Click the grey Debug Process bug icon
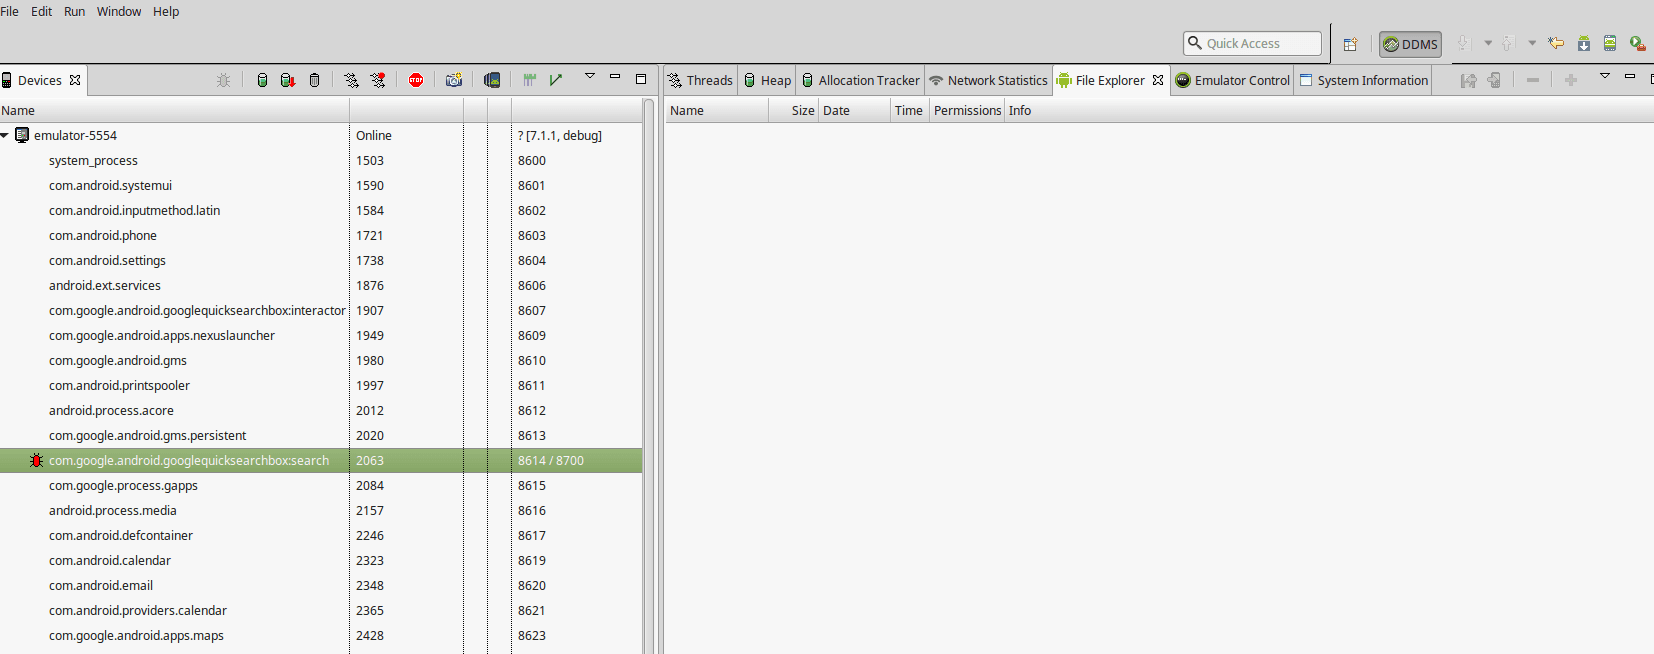The width and height of the screenshot is (1654, 654). point(224,80)
